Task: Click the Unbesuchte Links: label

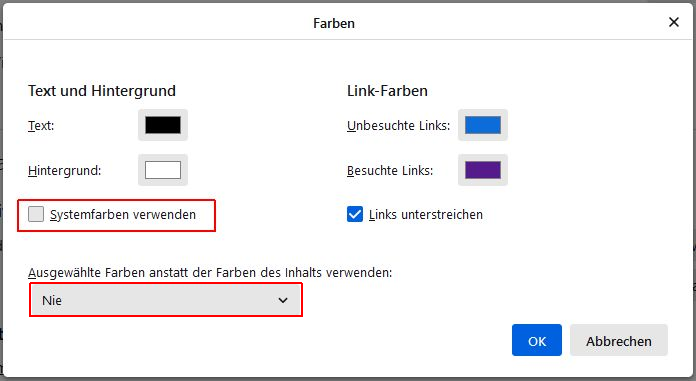Action: pyautogui.click(x=399, y=126)
